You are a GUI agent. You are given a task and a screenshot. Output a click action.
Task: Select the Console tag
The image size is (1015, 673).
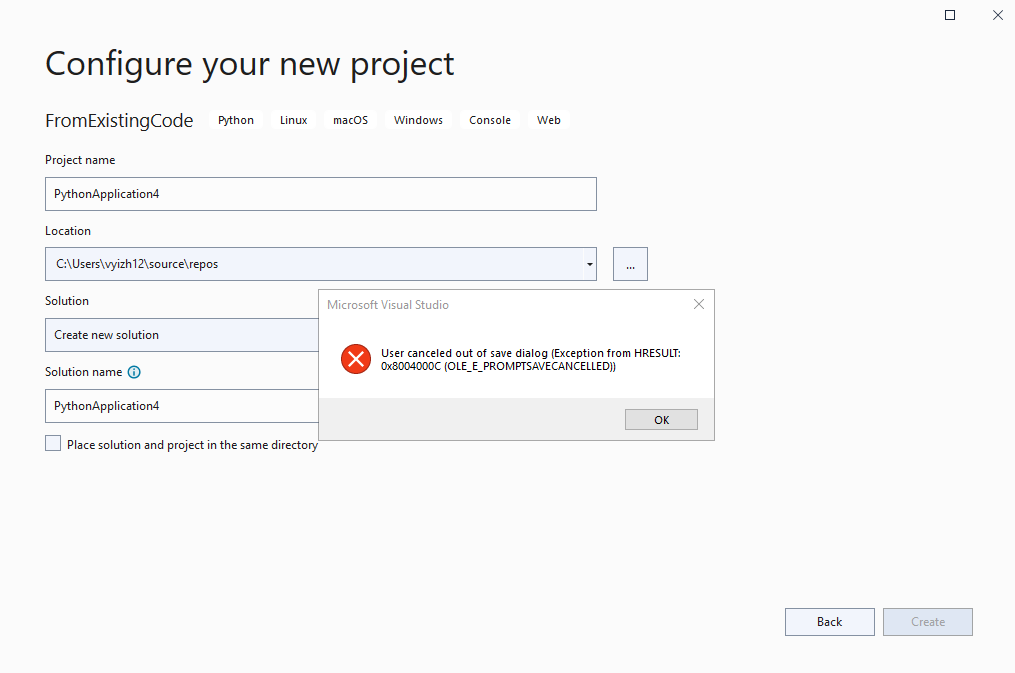489,119
